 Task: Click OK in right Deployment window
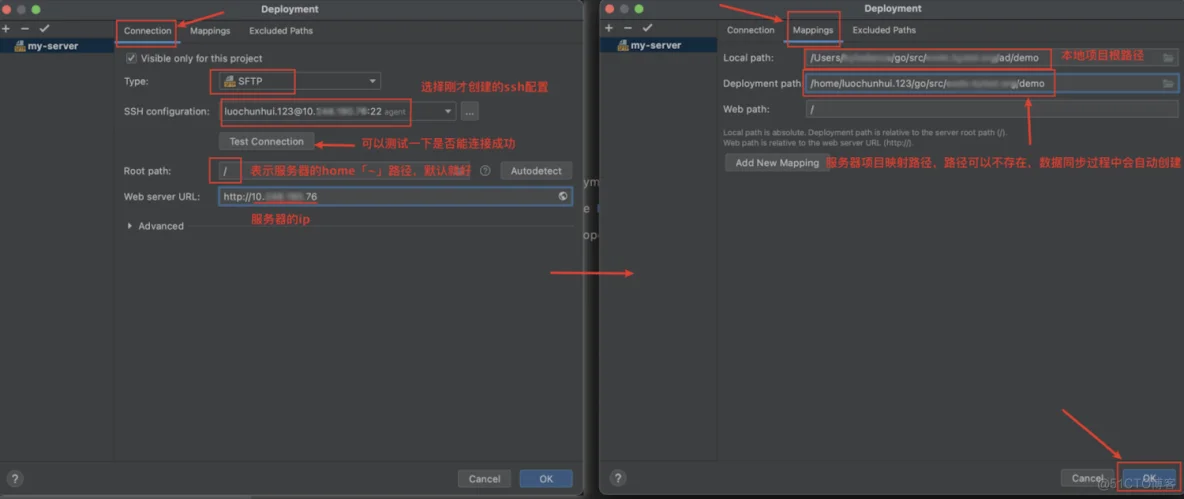[1149, 478]
